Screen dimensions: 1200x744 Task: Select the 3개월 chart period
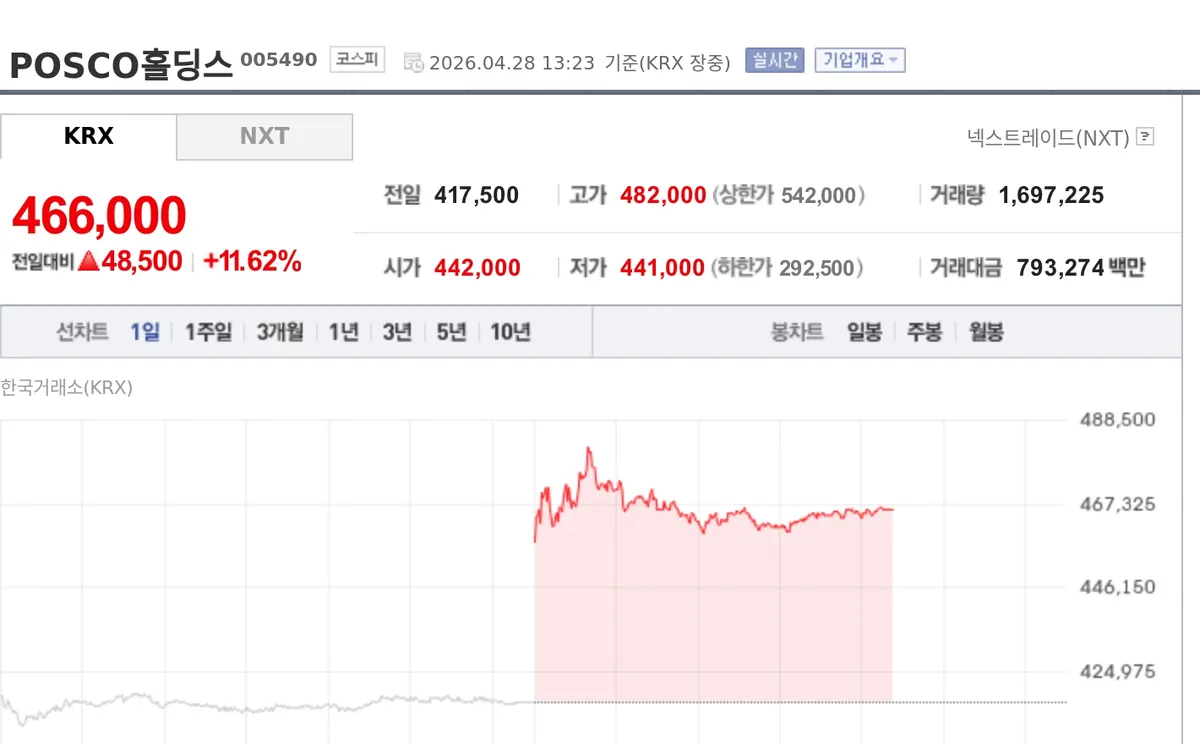pyautogui.click(x=280, y=332)
